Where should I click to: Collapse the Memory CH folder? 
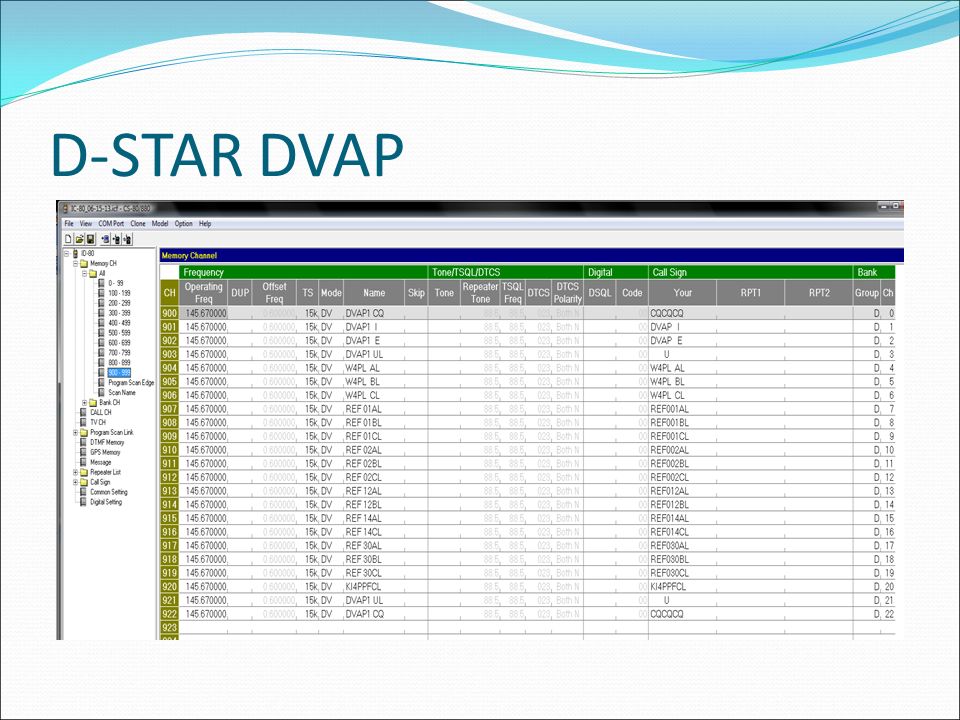76,263
